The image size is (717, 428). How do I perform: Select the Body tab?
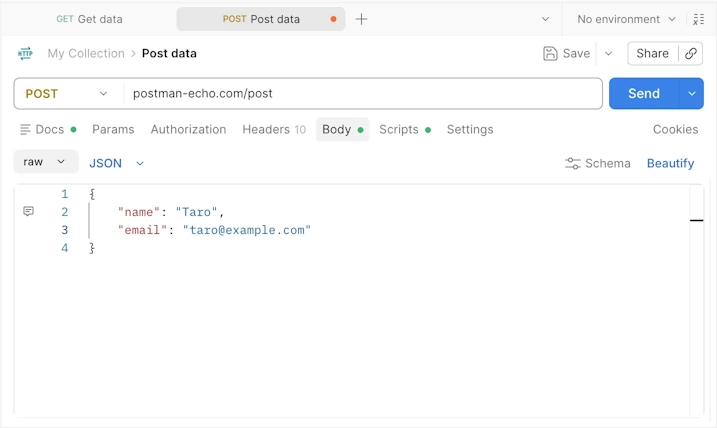(x=342, y=130)
